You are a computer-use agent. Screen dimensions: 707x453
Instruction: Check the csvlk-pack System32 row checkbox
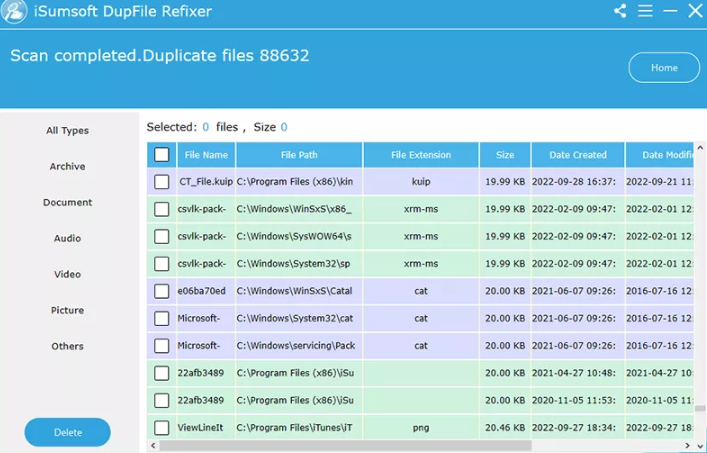161,264
